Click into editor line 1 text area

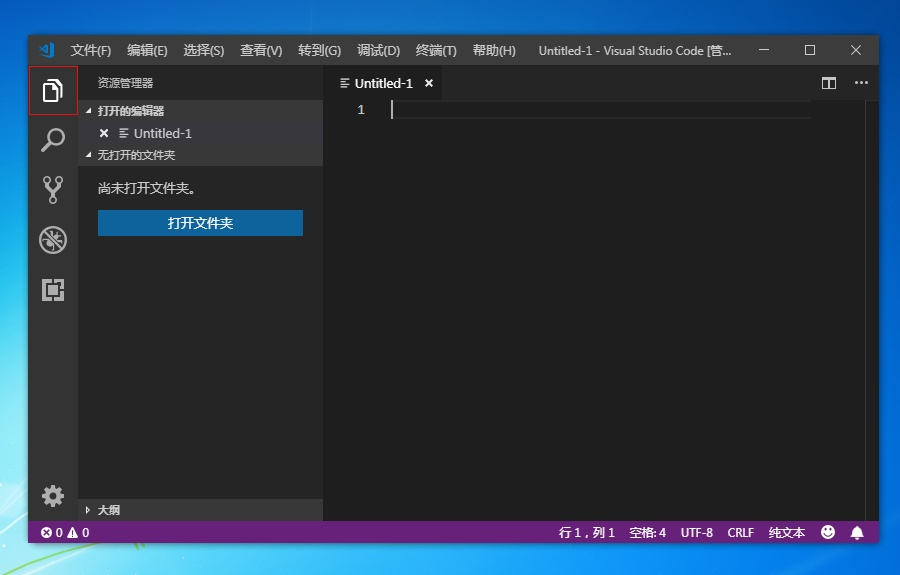click(x=600, y=110)
